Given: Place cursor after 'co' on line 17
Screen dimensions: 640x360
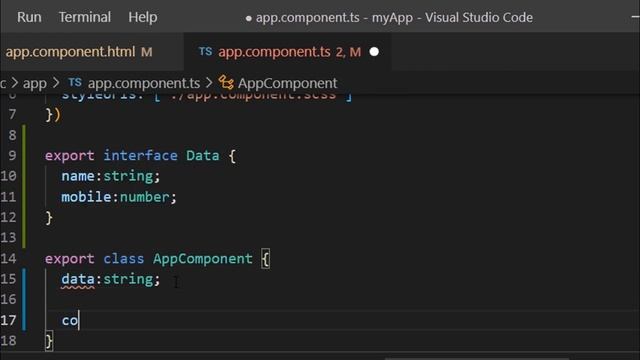Looking at the screenshot, I should (79, 320).
